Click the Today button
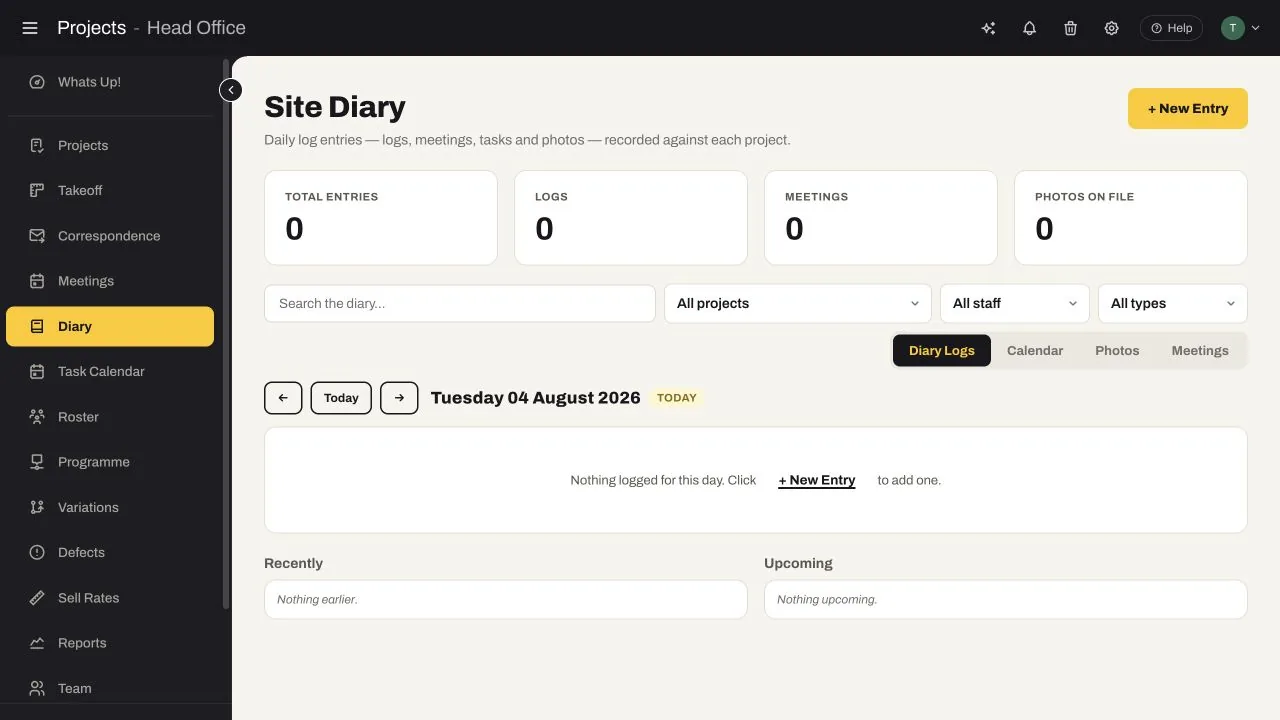This screenshot has width=1280, height=720. pos(341,398)
